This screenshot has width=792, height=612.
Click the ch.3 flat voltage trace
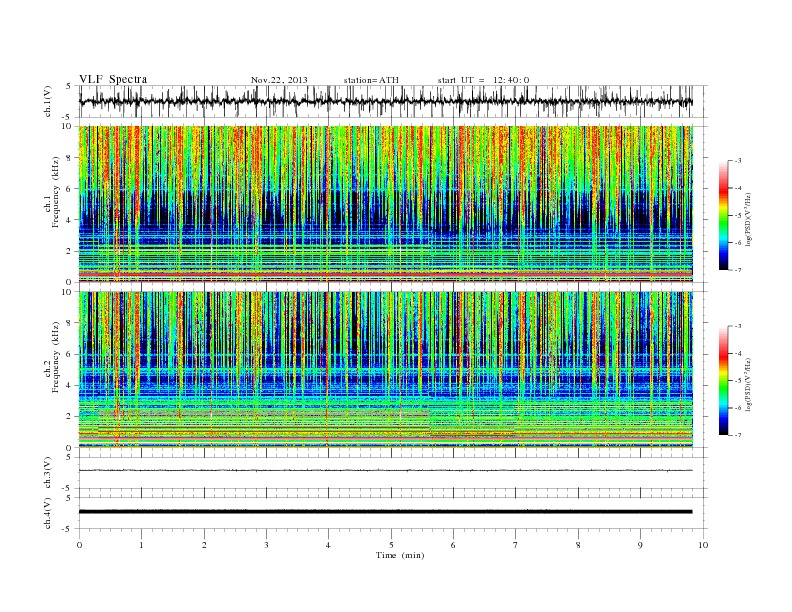[x=386, y=471]
